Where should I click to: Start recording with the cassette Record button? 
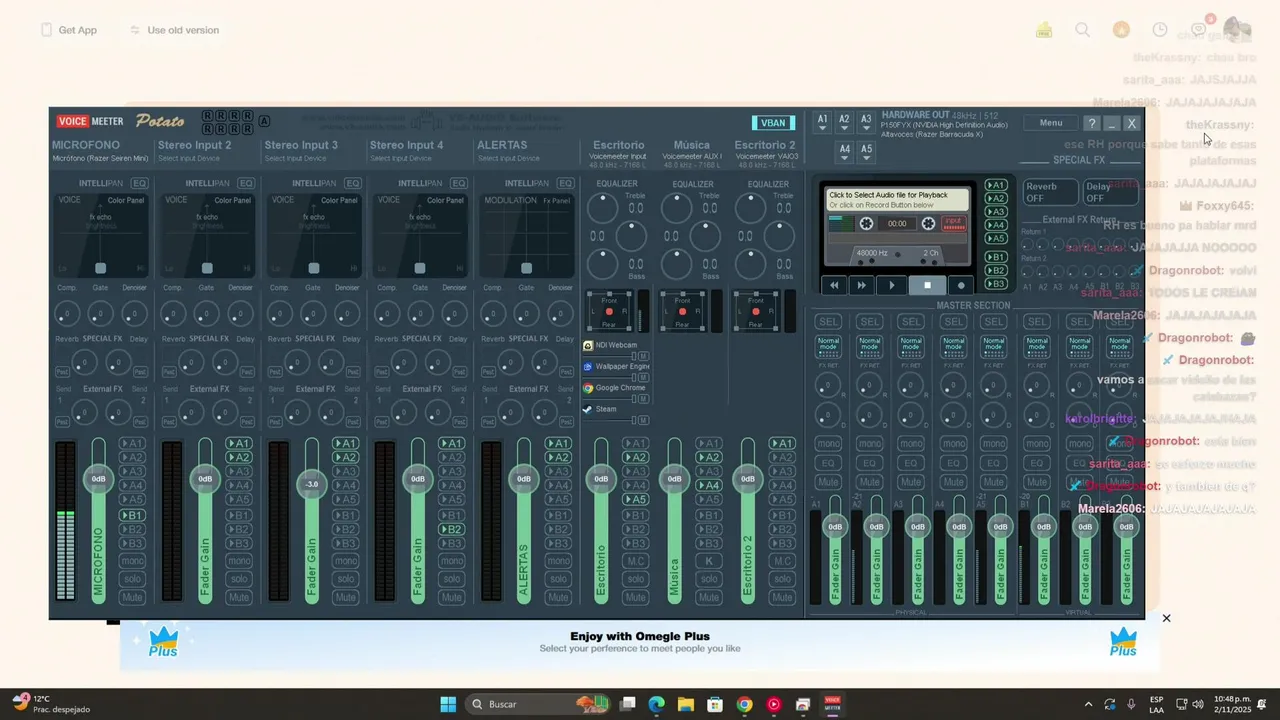(x=961, y=285)
